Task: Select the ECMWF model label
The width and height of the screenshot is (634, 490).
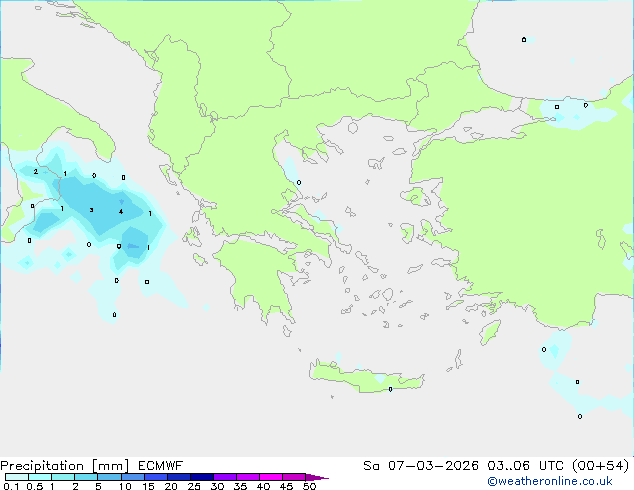Action: [161, 466]
